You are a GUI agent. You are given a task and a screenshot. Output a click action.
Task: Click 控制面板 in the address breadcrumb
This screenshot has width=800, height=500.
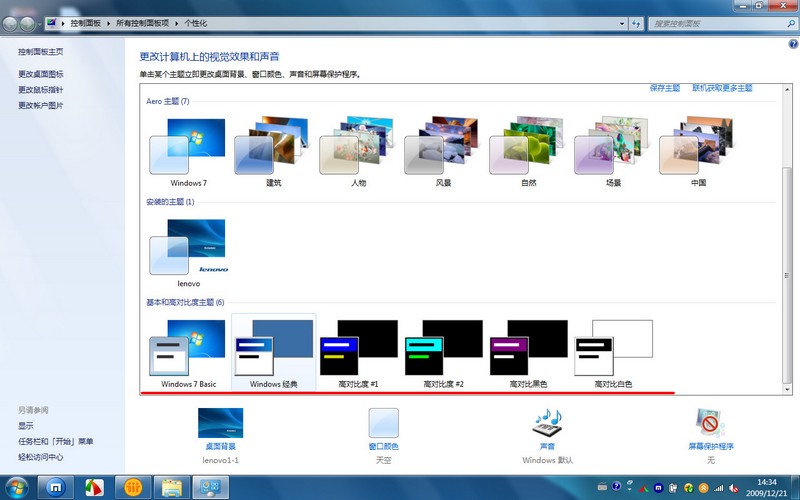[86, 23]
